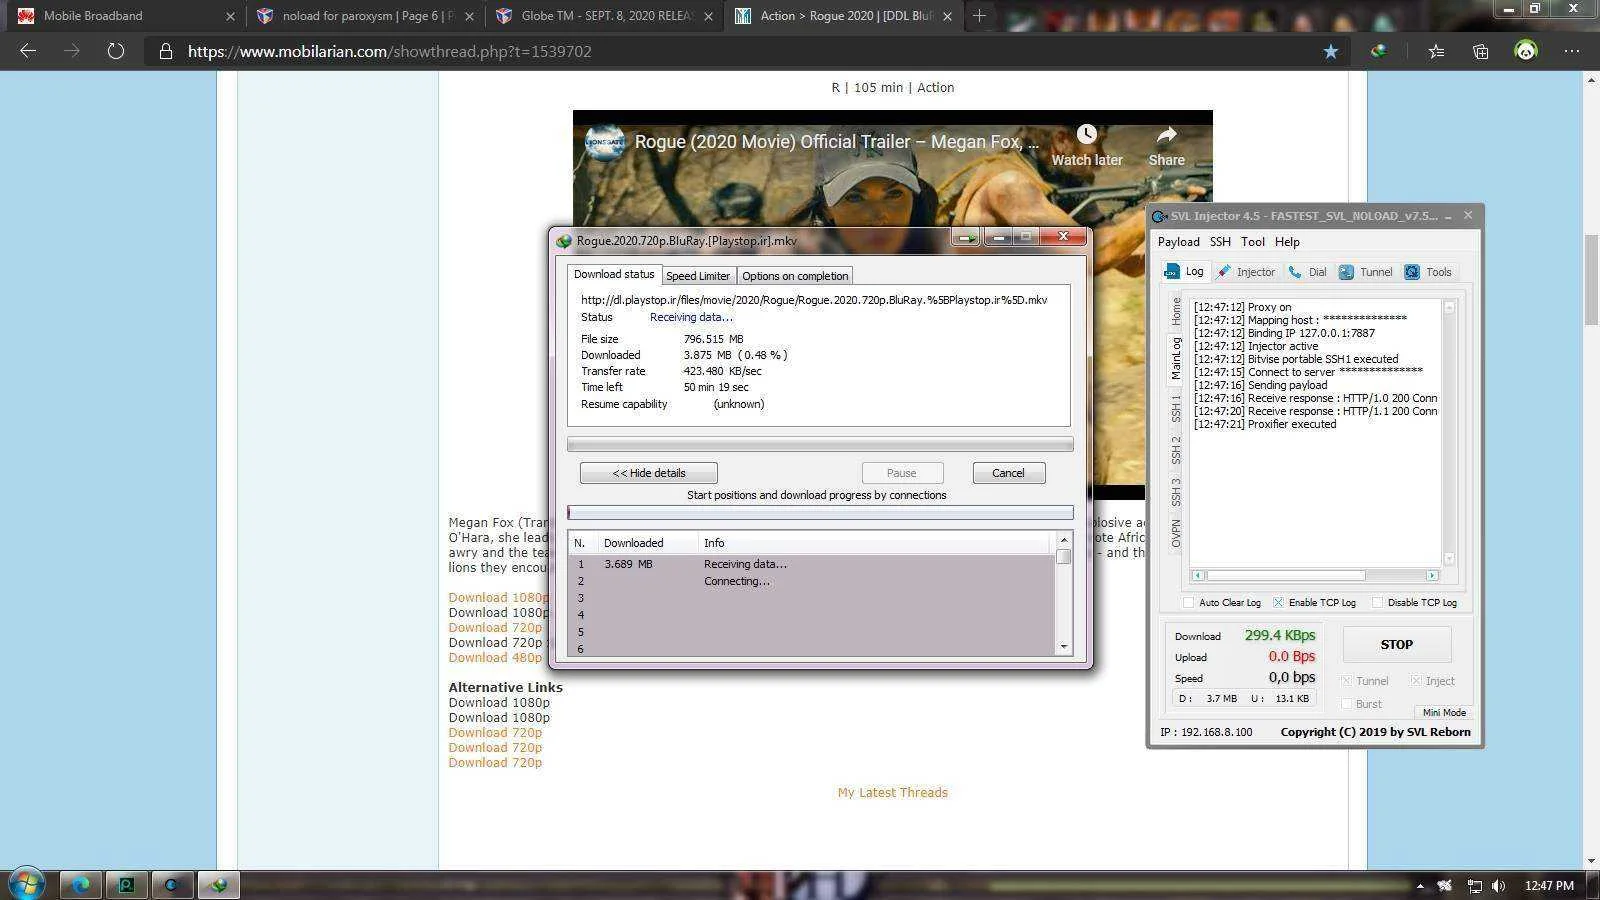This screenshot has width=1600, height=900.
Task: Open the OVPN vertical log tab
Action: tap(1176, 533)
